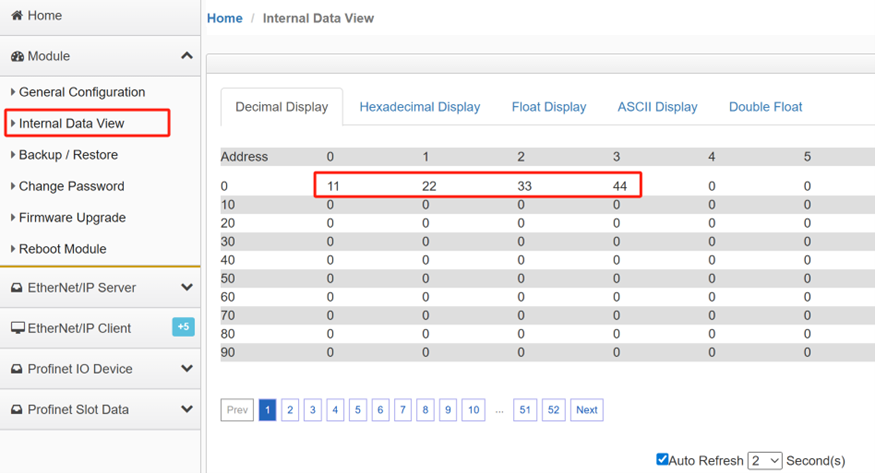
Task: Switch to the Float Display tab
Action: 549,107
